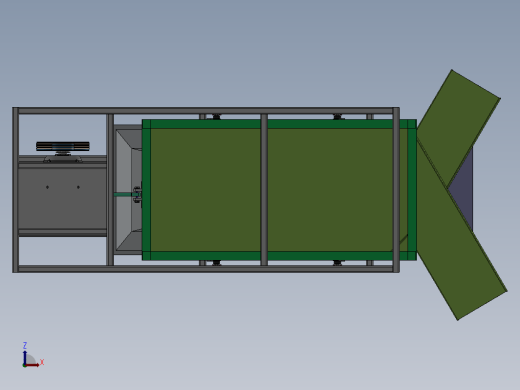
Task: Pick the right hole on the gray plate
Action: [78, 187]
